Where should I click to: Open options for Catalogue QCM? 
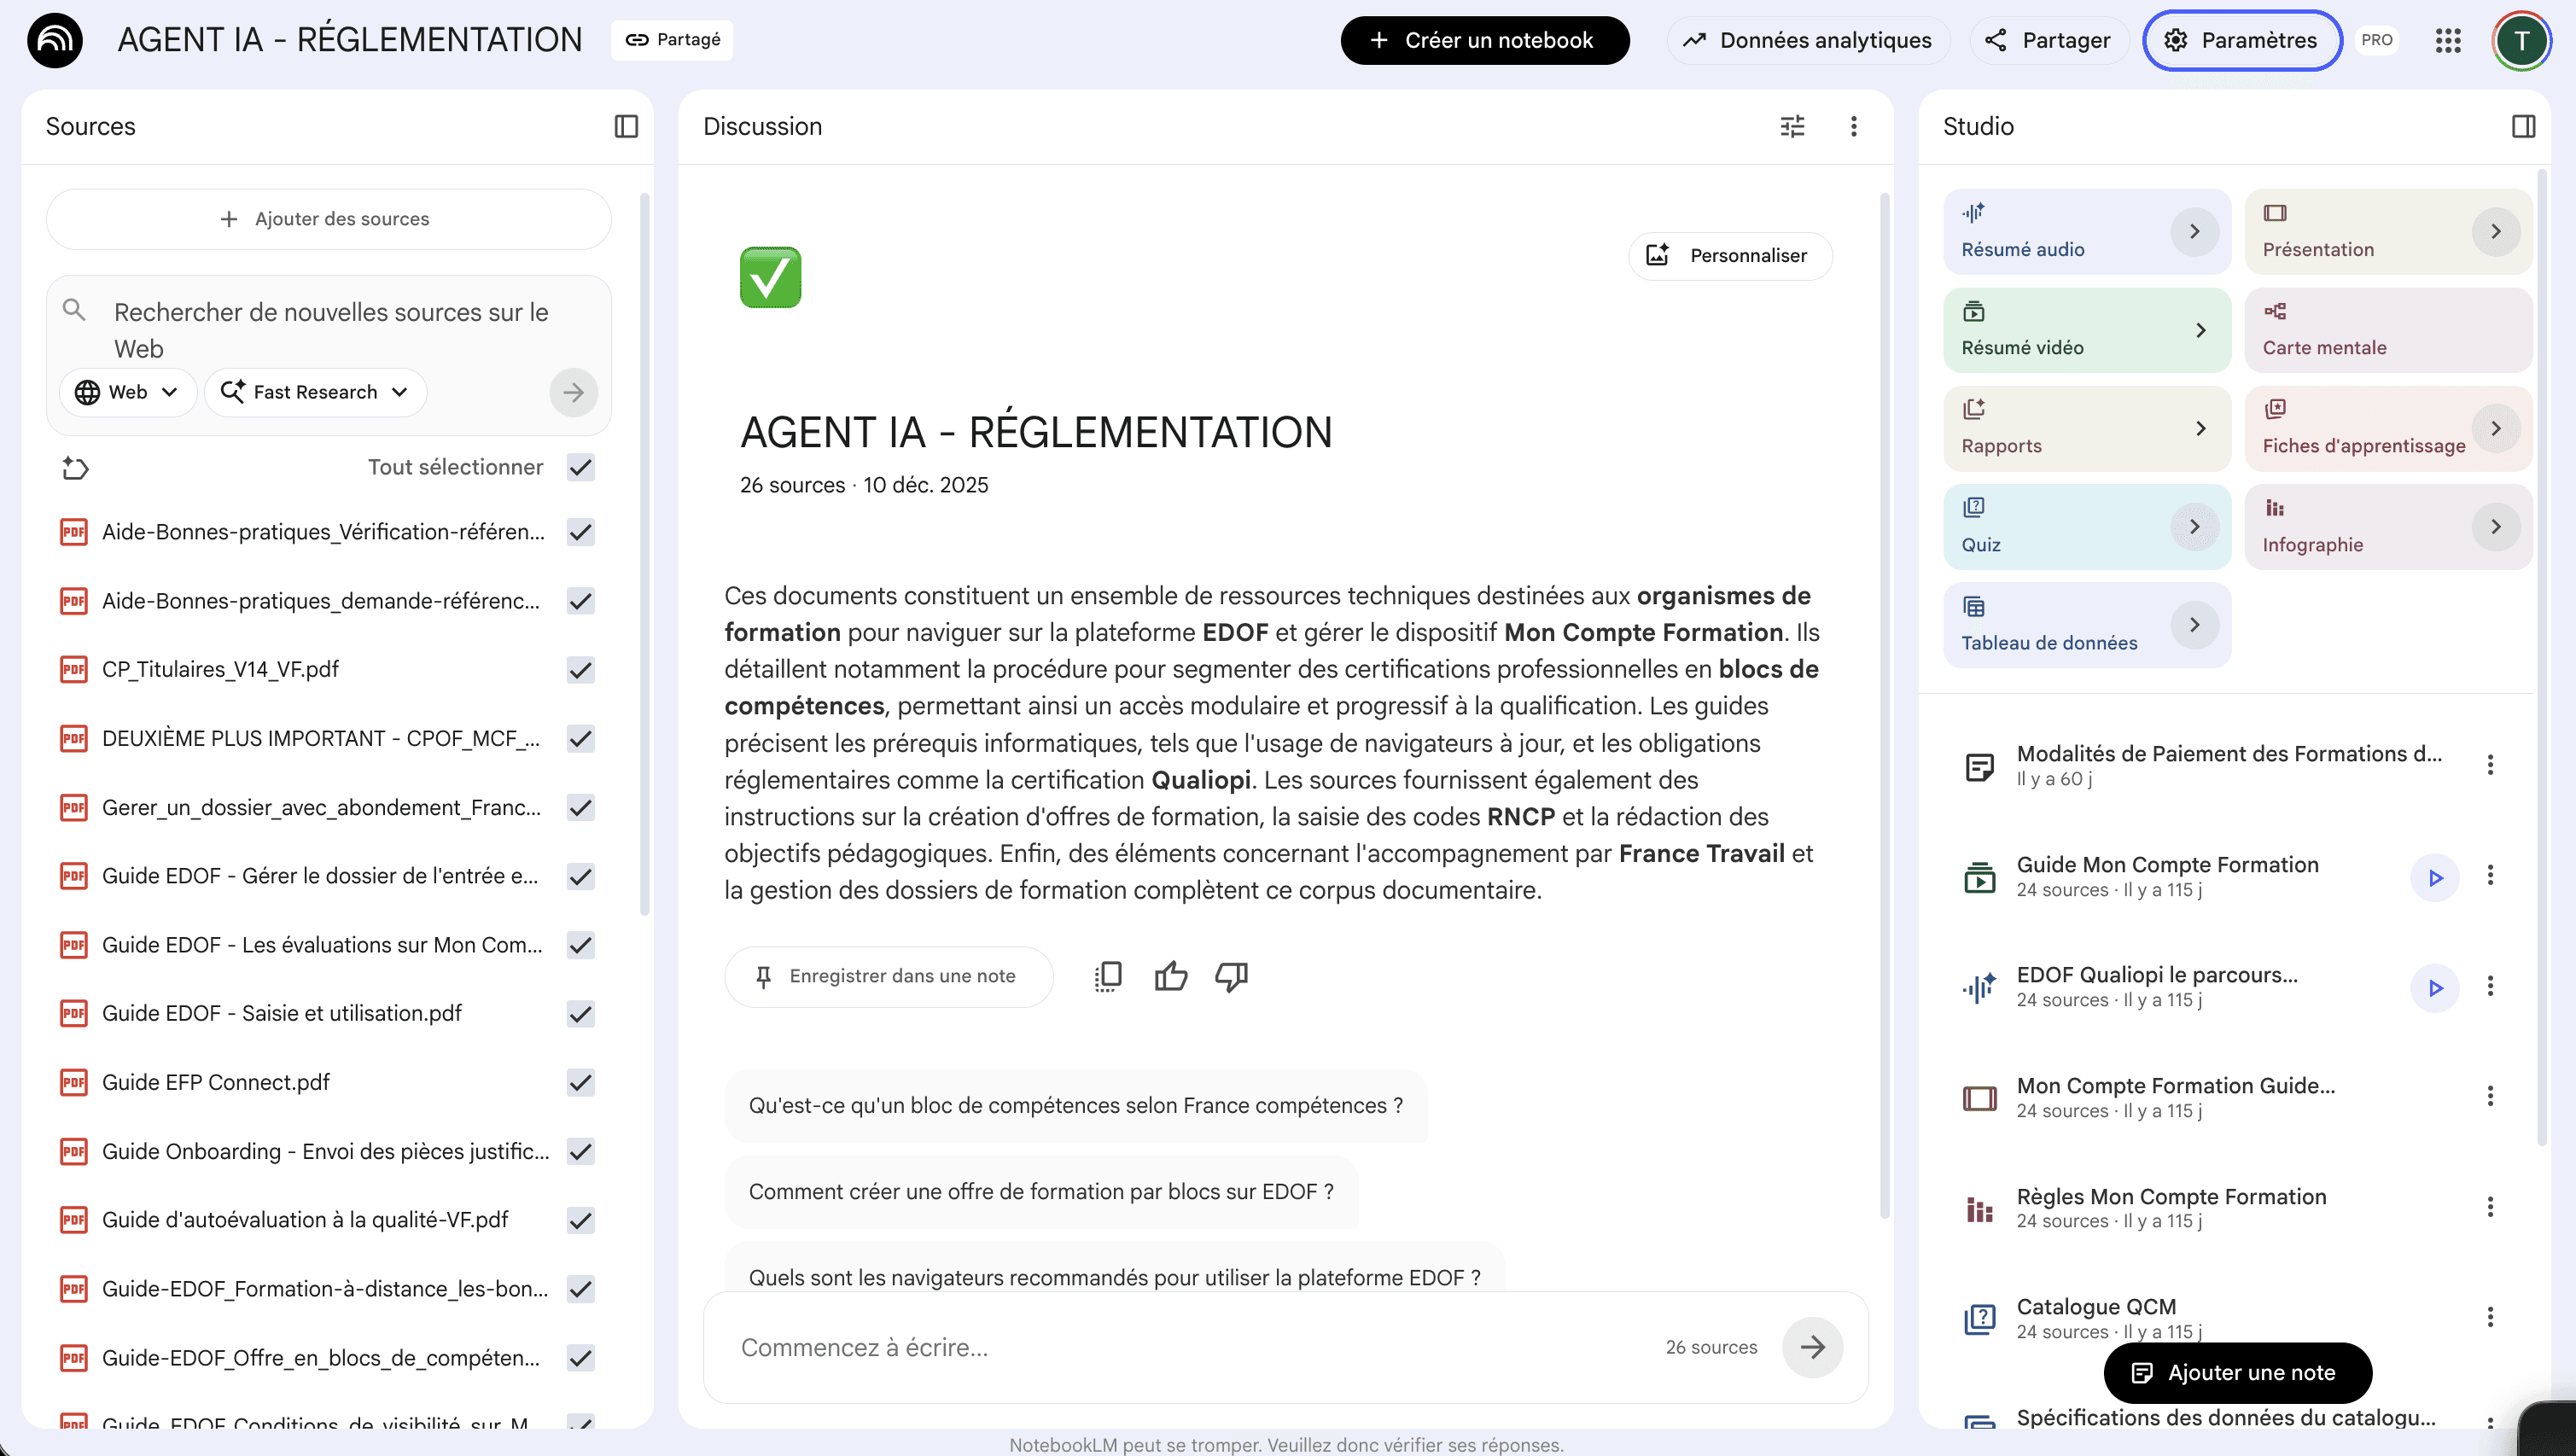pos(2490,1317)
